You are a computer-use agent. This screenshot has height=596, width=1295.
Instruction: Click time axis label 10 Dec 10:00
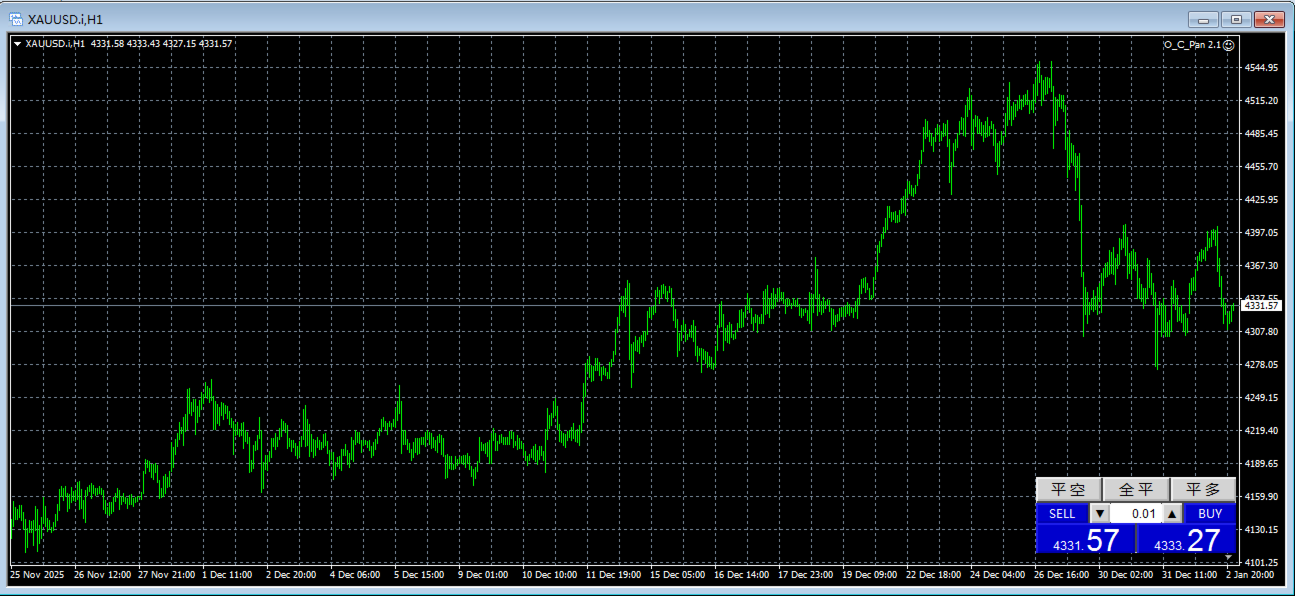pyautogui.click(x=550, y=575)
